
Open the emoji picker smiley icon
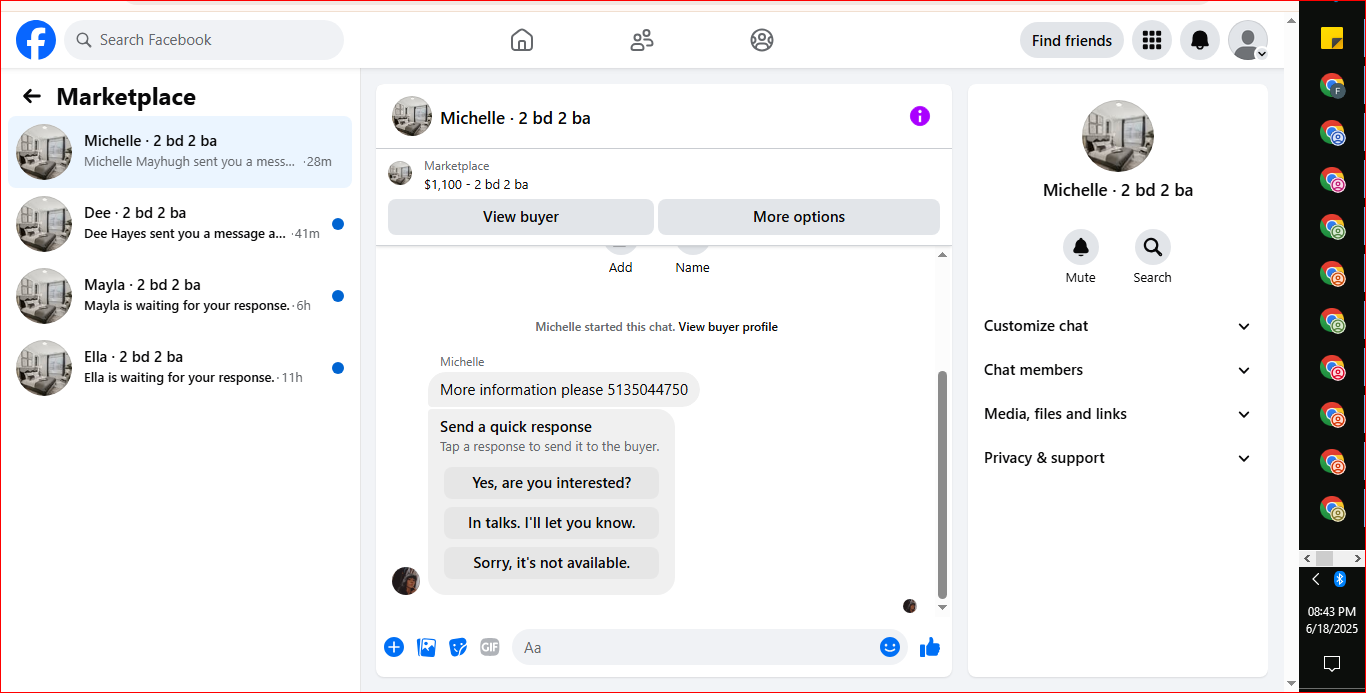coord(890,647)
